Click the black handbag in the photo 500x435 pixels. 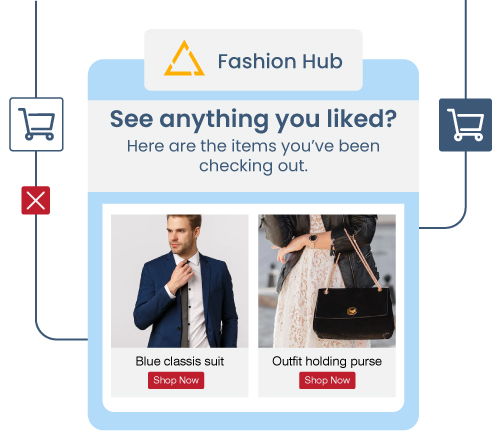tap(354, 313)
